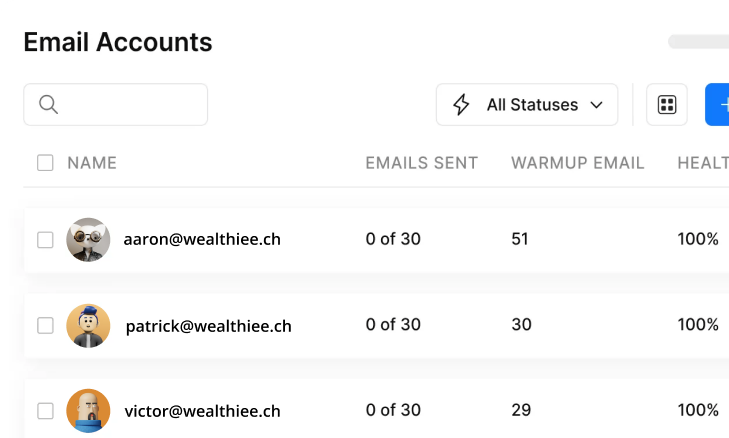Tick the checkbox for victor@wealthiee.ch
This screenshot has width=729, height=438.
(x=45, y=411)
